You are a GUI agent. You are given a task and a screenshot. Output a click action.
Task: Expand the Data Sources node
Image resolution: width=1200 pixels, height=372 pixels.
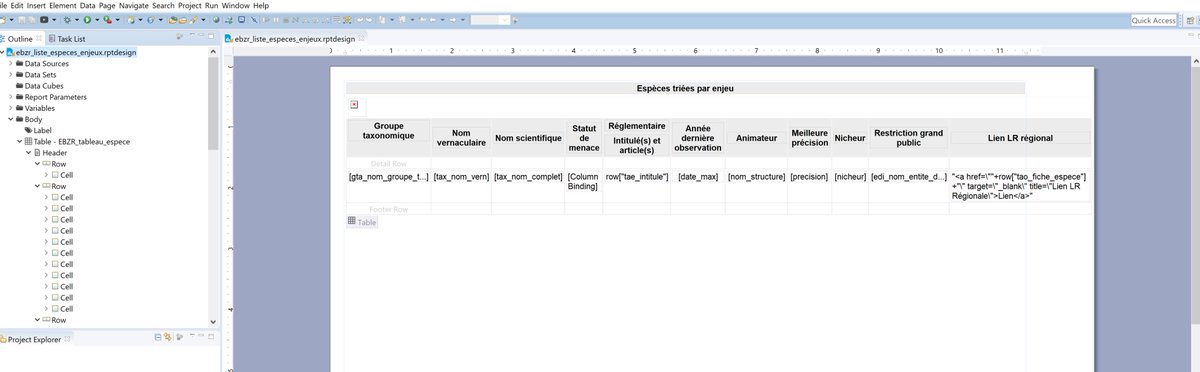tap(10, 63)
